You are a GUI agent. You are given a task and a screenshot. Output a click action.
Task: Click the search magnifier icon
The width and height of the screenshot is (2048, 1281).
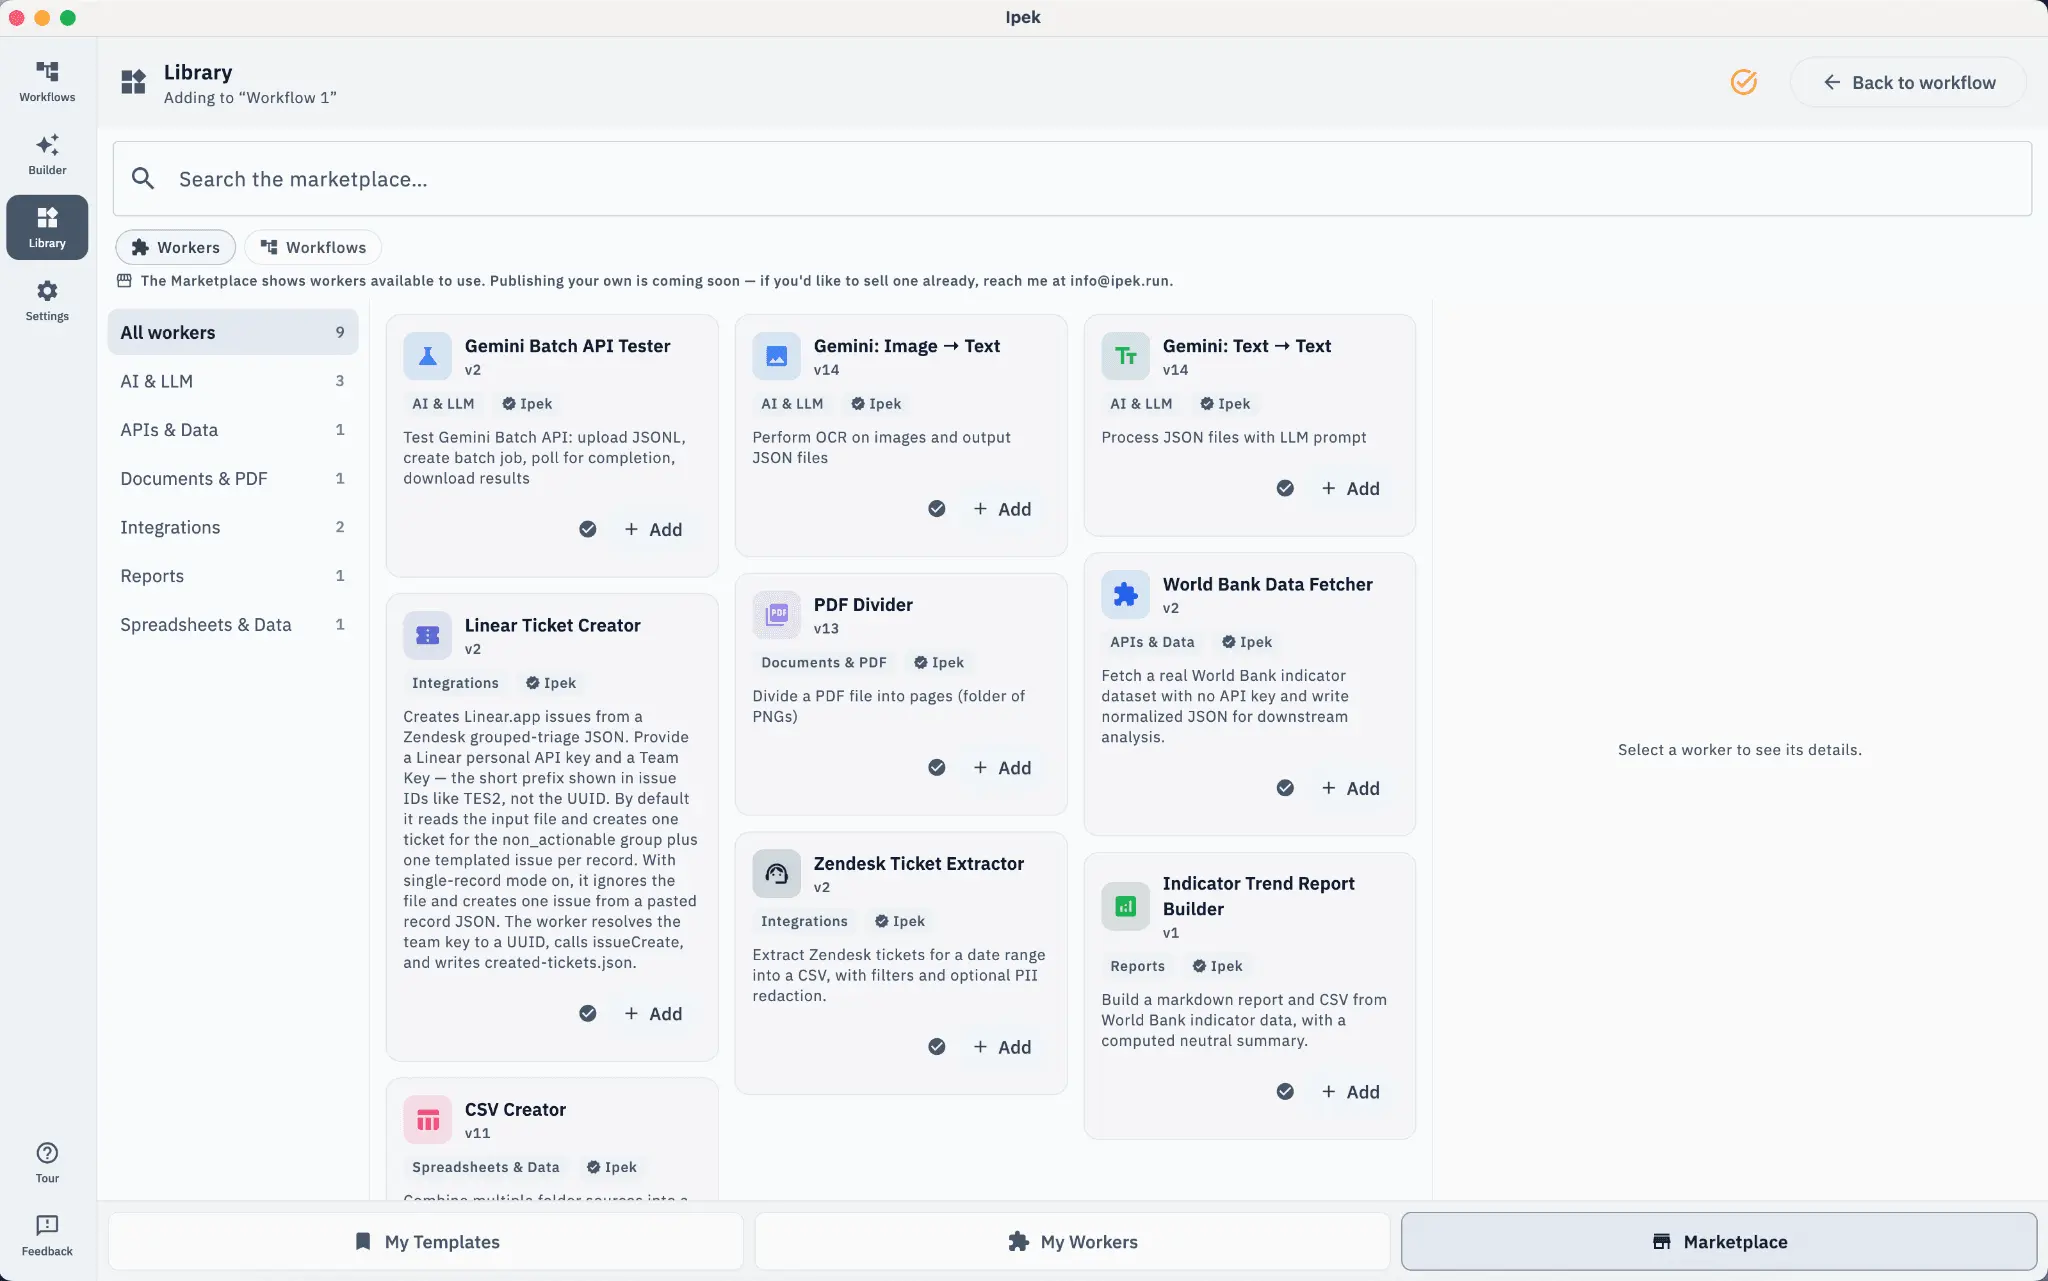click(143, 179)
